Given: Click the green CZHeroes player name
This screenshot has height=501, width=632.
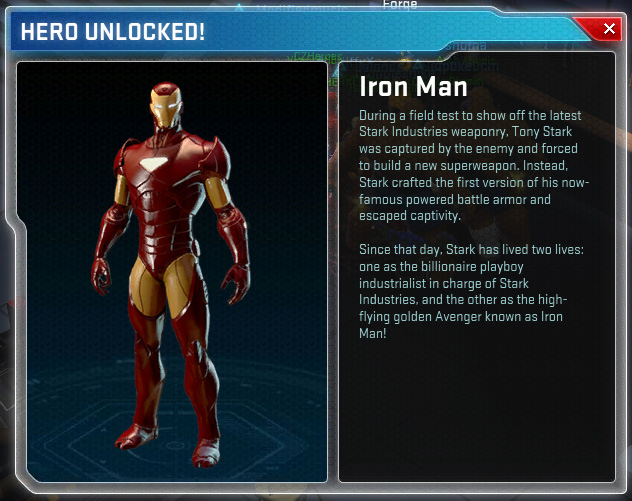Looking at the screenshot, I should tap(318, 56).
